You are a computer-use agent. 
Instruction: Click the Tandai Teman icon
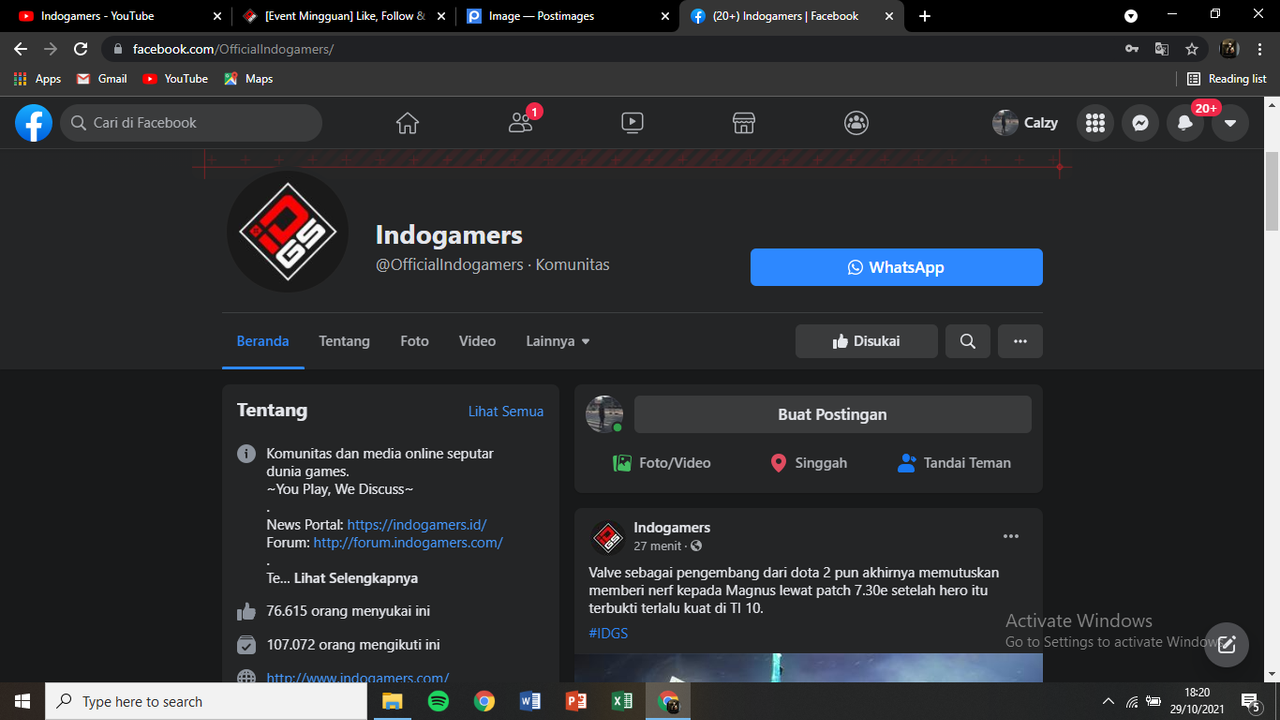[907, 463]
